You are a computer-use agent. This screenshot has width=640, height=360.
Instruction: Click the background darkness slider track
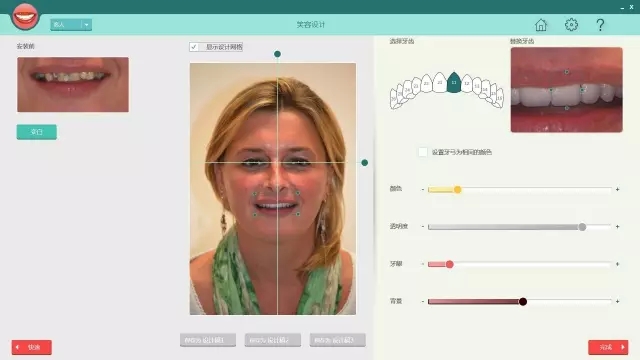pos(519,302)
